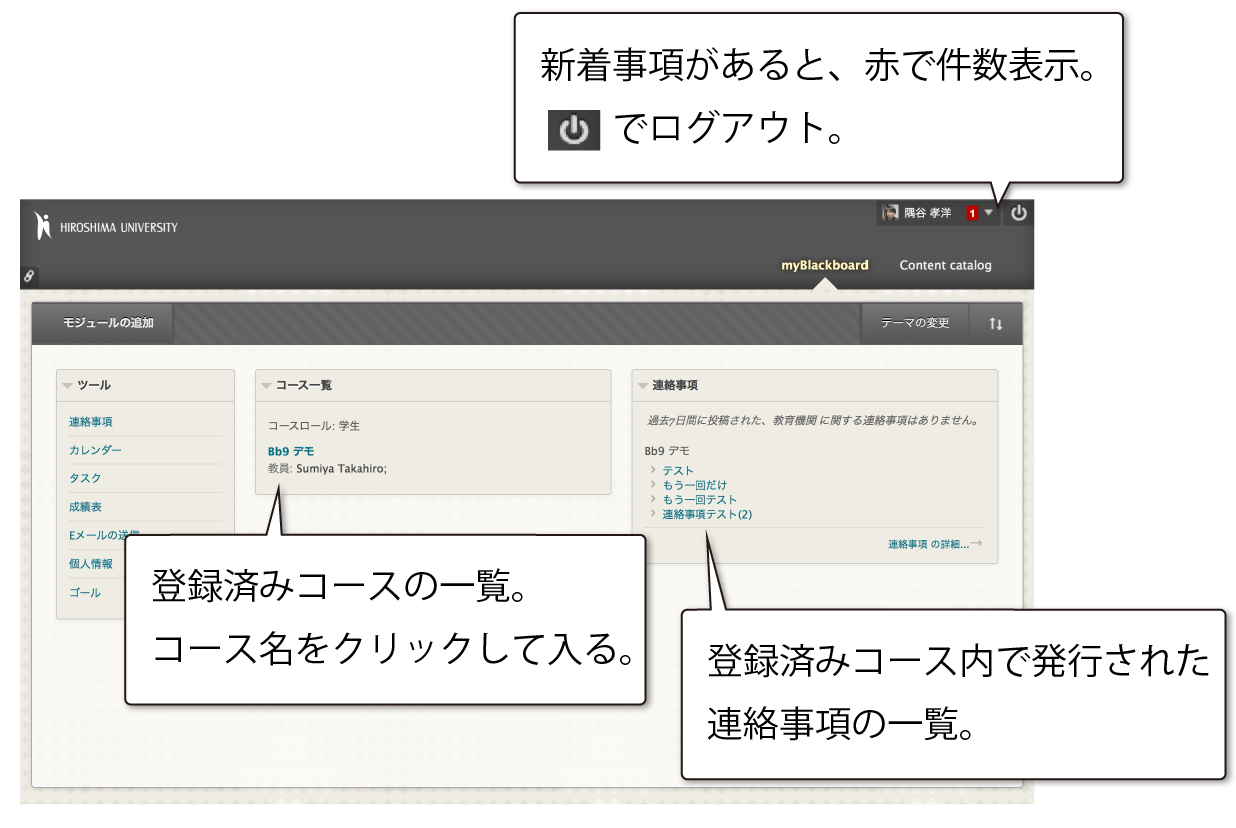
Task: Click the テーマの変更 button
Action: pos(914,324)
